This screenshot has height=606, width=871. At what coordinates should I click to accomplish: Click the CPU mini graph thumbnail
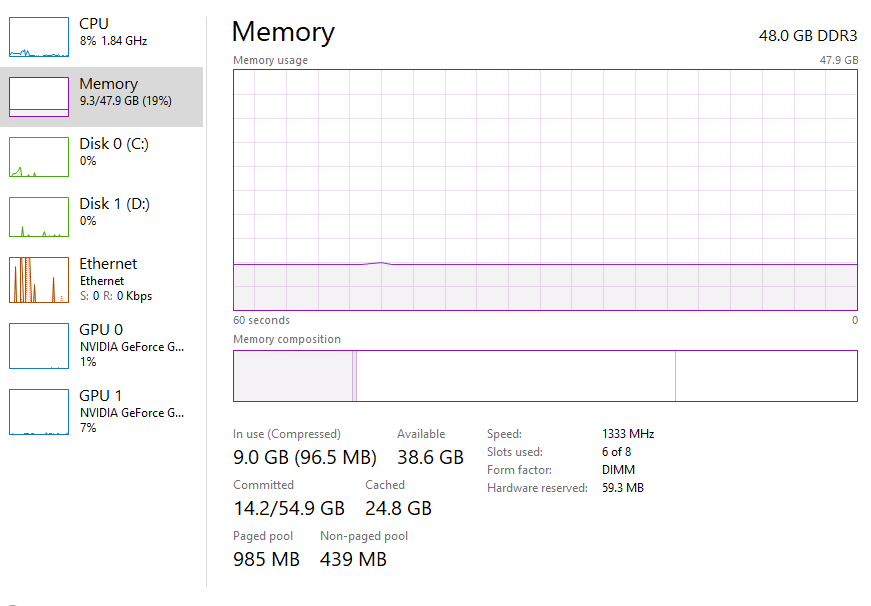coord(39,37)
